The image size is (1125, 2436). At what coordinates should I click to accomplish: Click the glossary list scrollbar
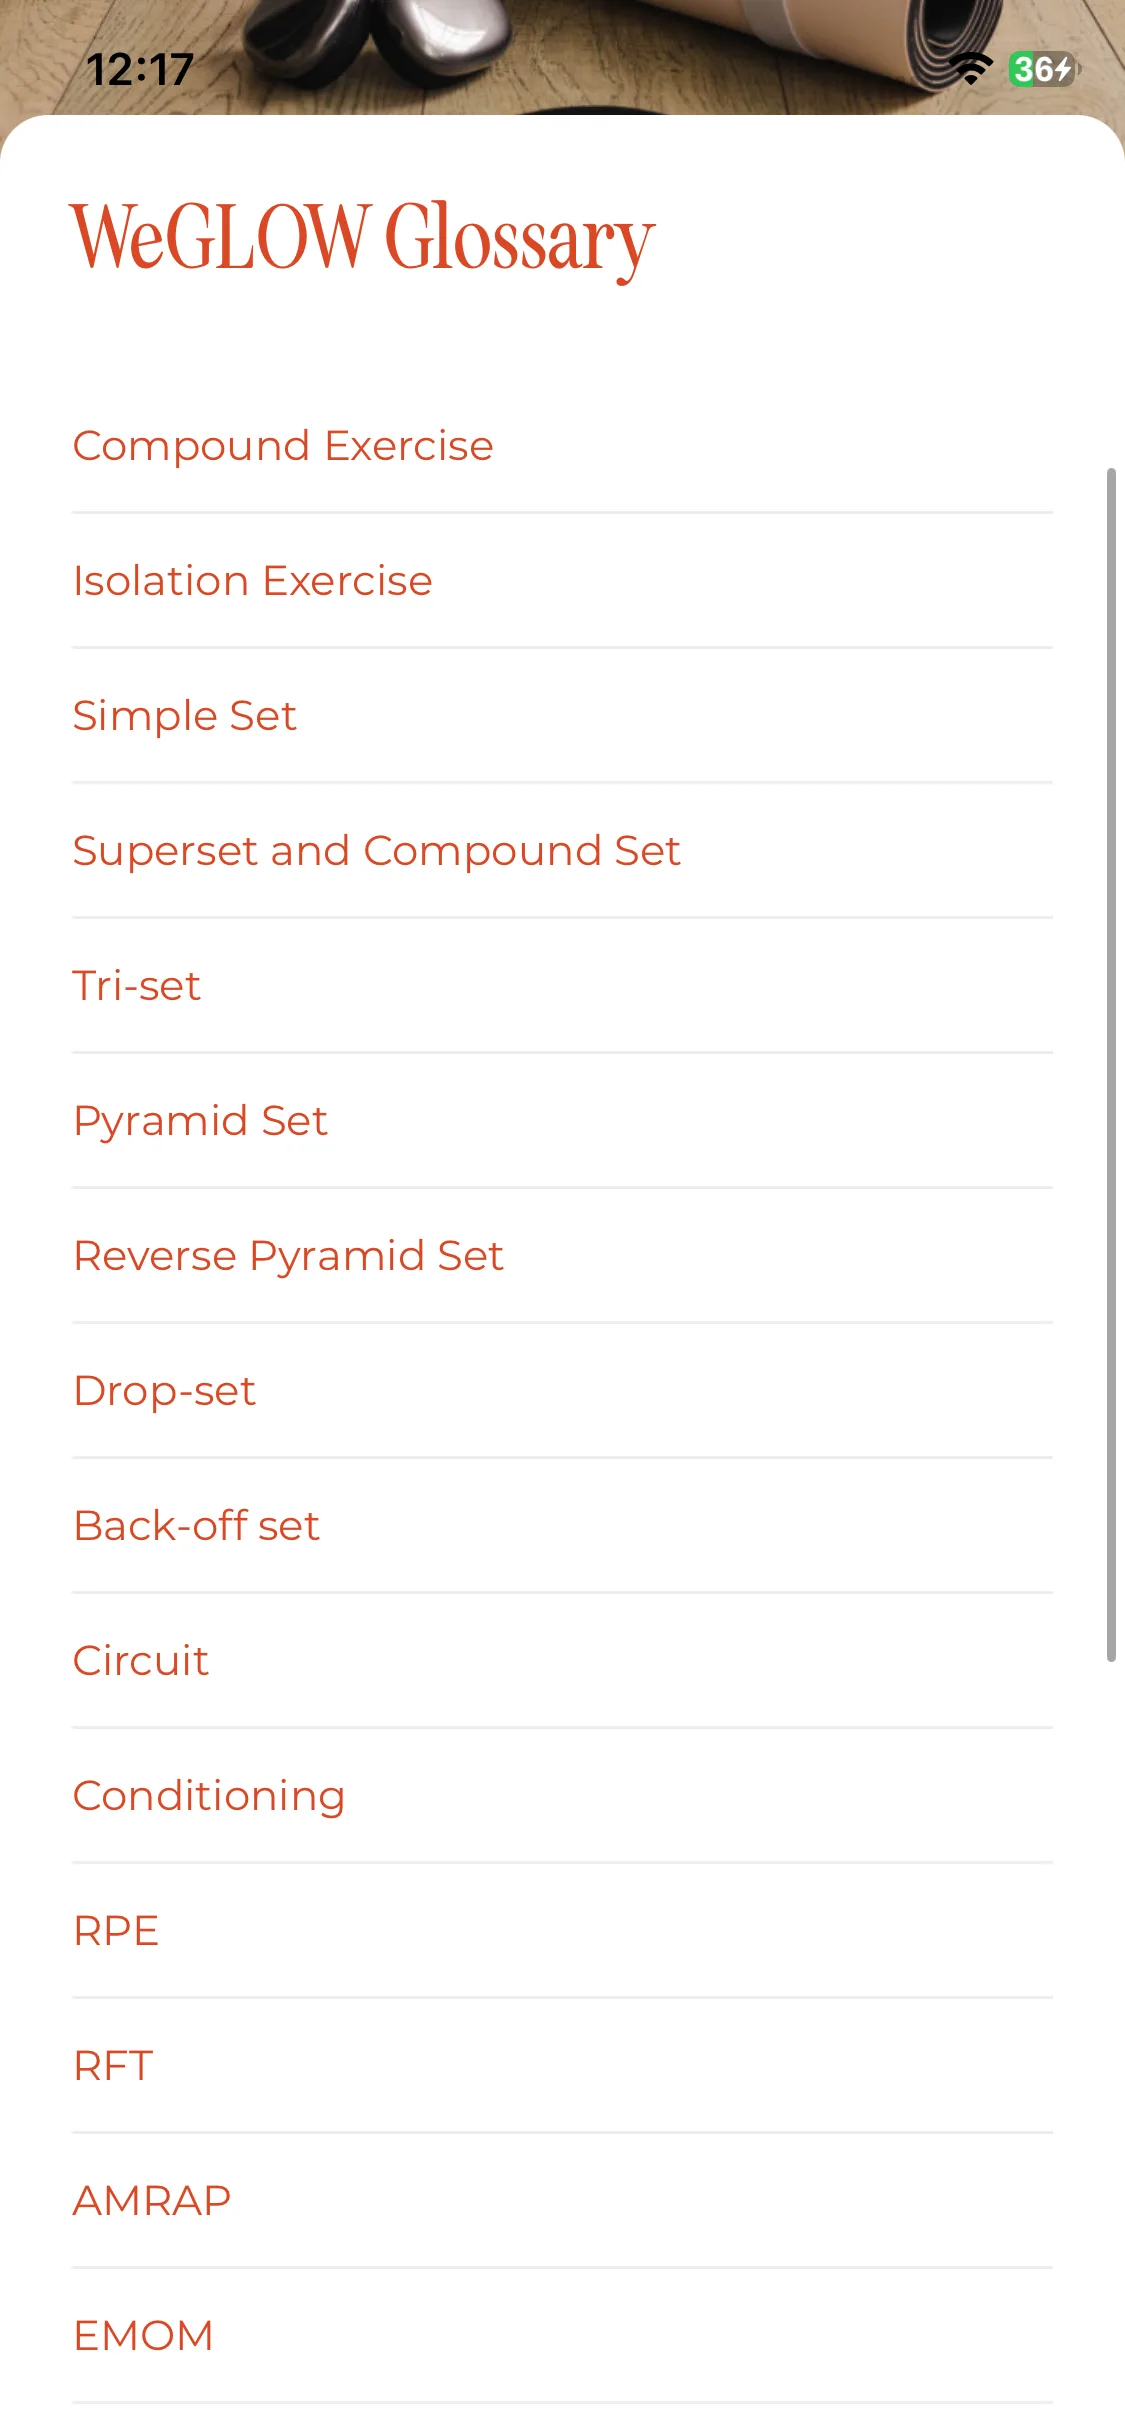(1110, 1064)
